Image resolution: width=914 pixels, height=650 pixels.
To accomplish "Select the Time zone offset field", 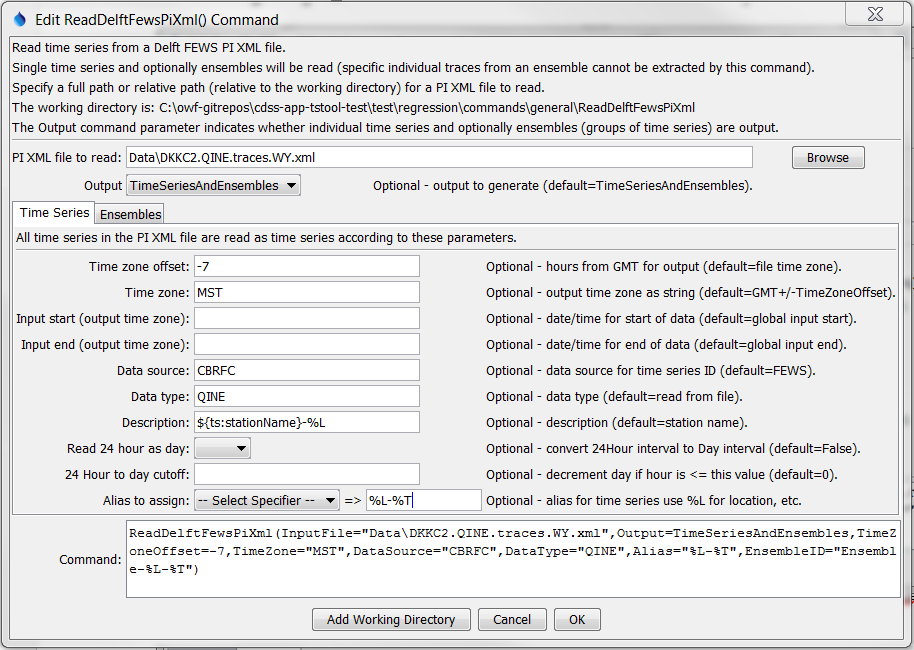I will click(x=306, y=265).
